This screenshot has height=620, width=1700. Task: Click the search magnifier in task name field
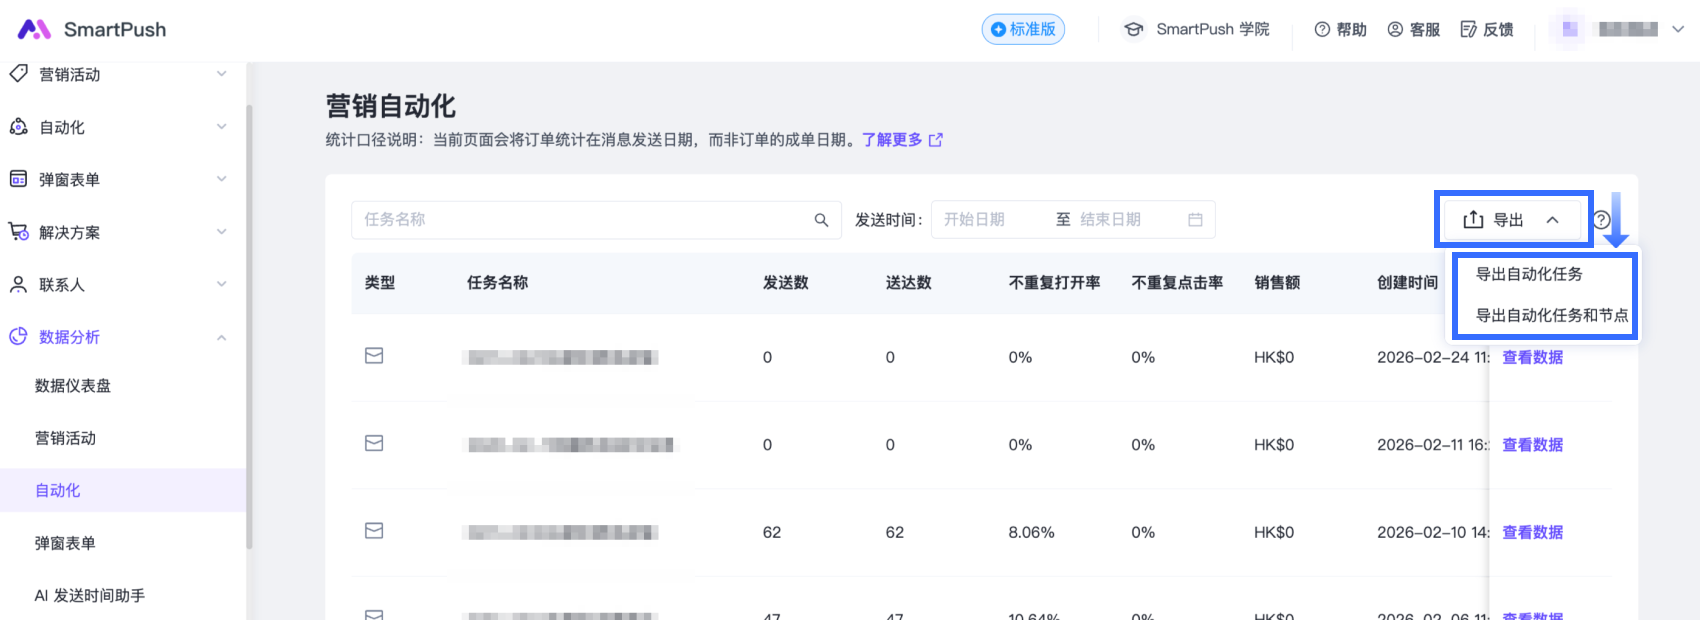tap(821, 220)
